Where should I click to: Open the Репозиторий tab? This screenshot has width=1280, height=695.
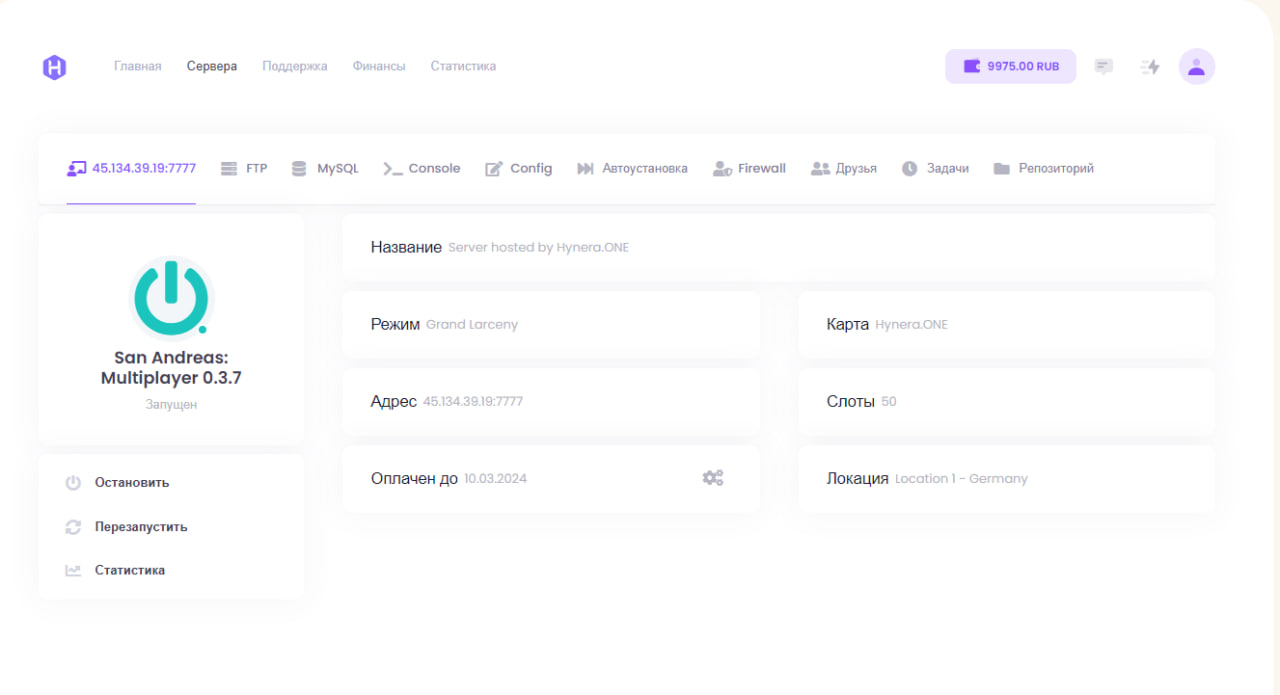[x=1044, y=169]
